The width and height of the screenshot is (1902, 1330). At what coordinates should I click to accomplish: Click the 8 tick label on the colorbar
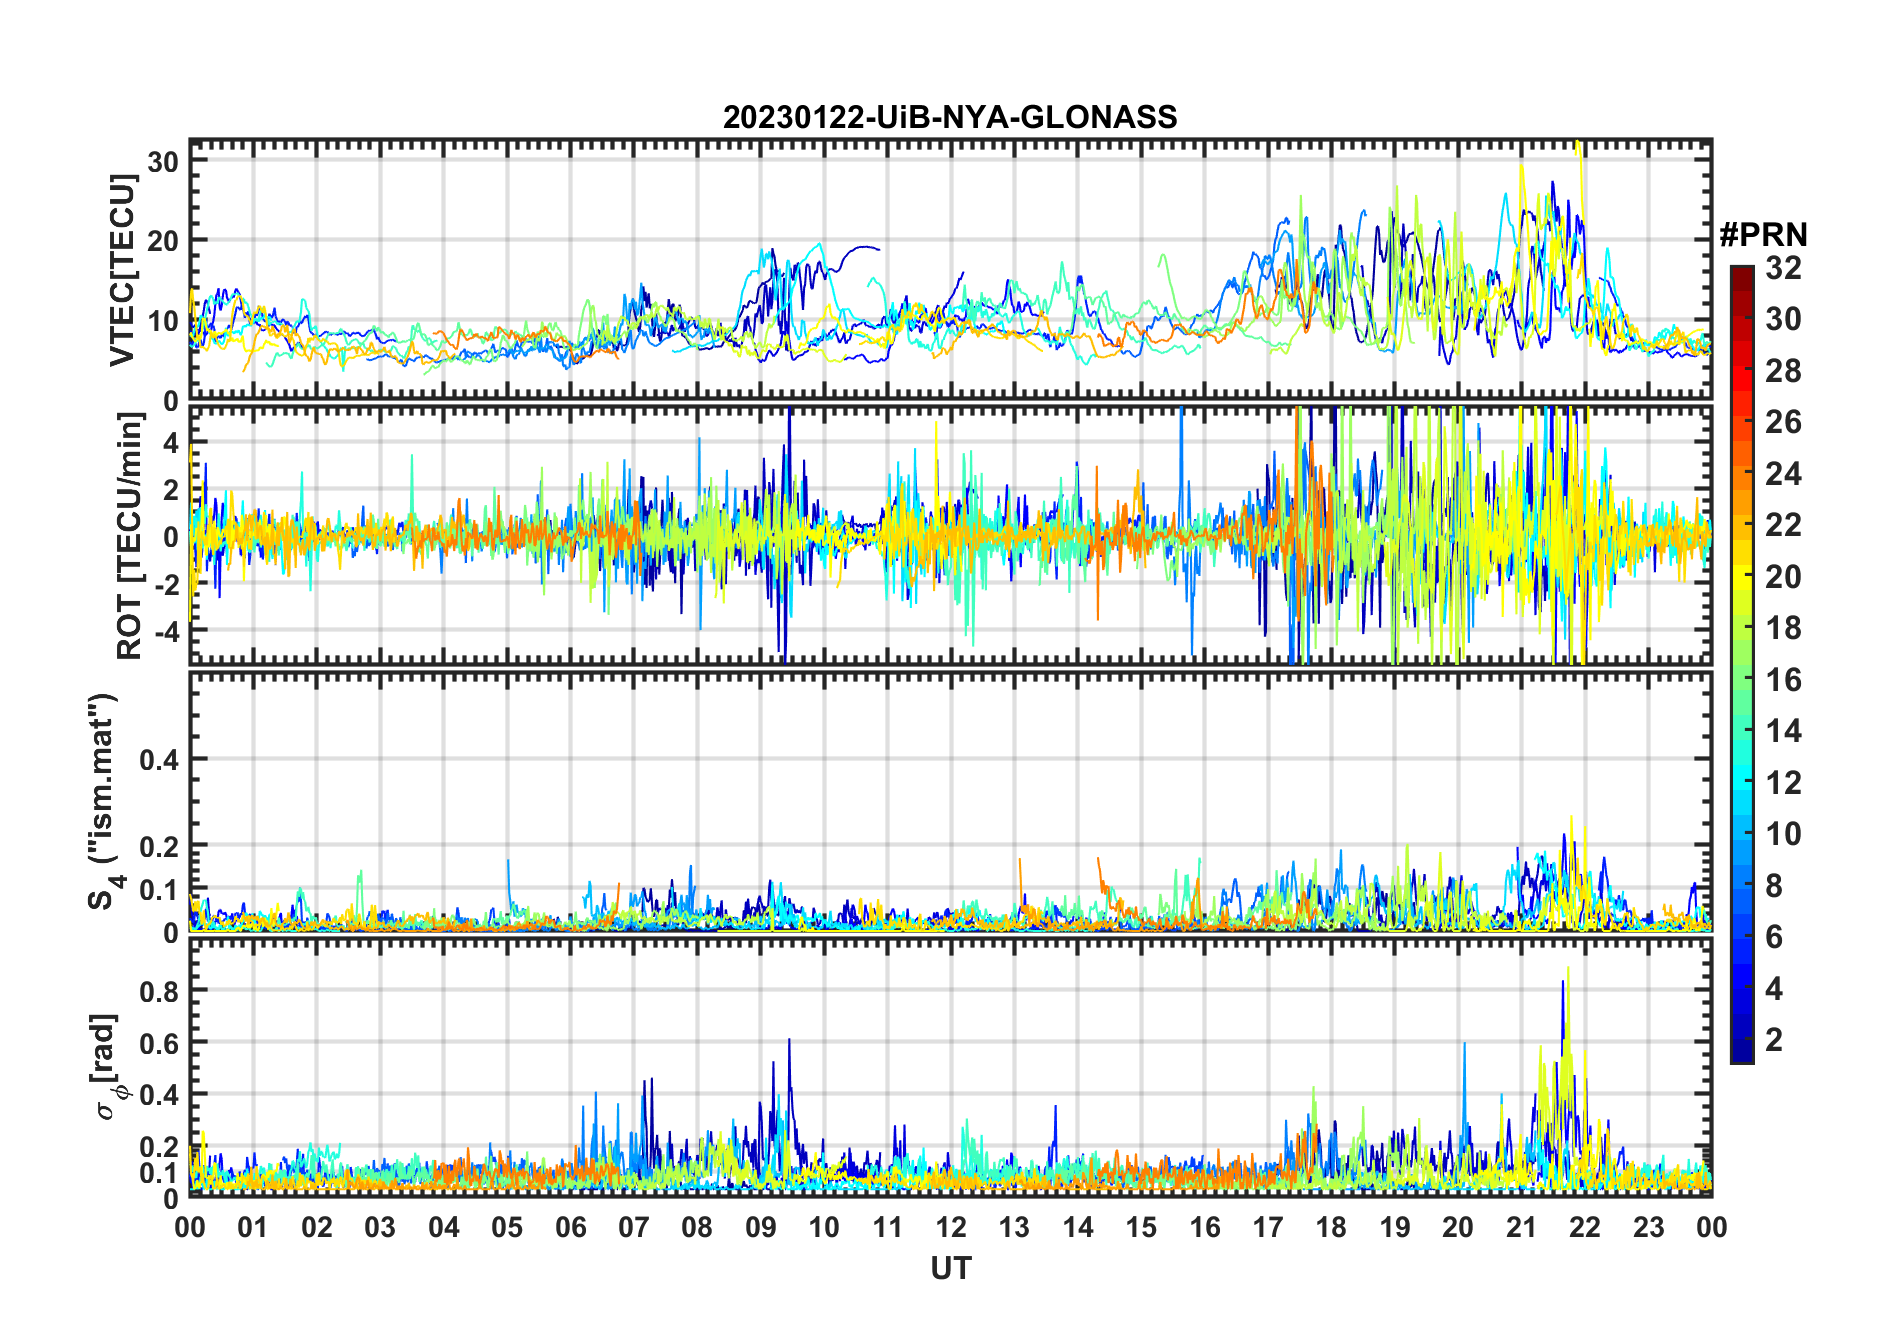[1775, 886]
